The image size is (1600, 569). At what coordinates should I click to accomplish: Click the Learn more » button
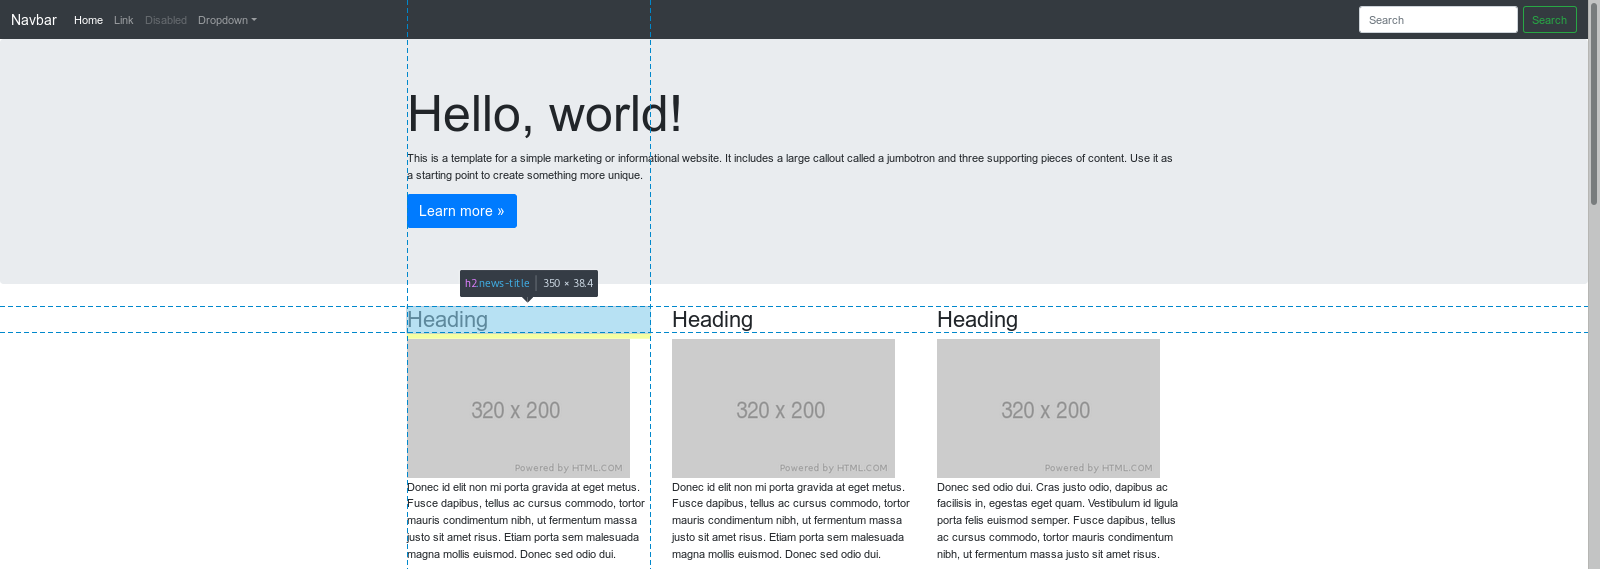point(462,211)
